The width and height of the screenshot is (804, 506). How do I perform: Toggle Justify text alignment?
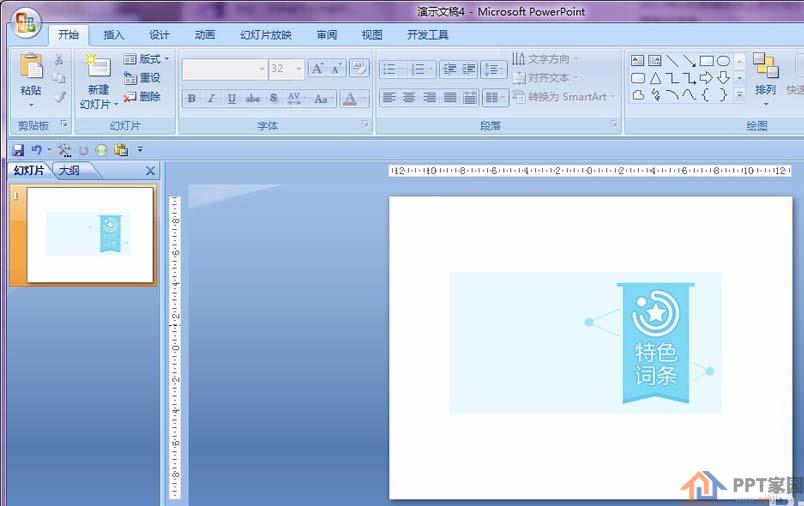450,97
